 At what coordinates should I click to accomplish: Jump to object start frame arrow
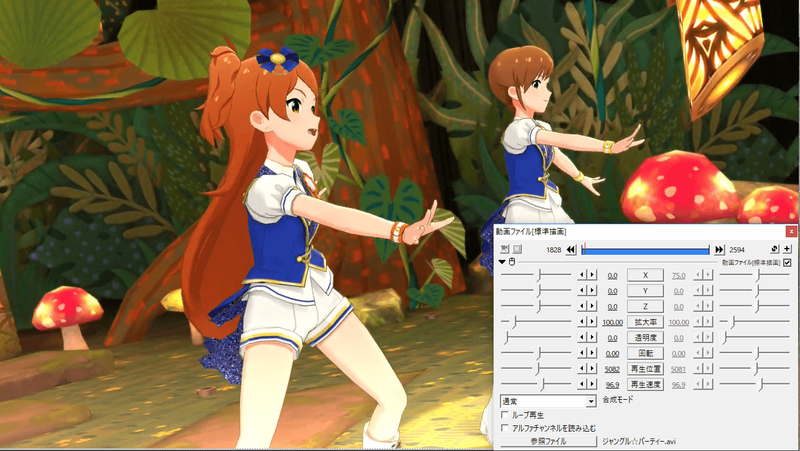[x=571, y=249]
